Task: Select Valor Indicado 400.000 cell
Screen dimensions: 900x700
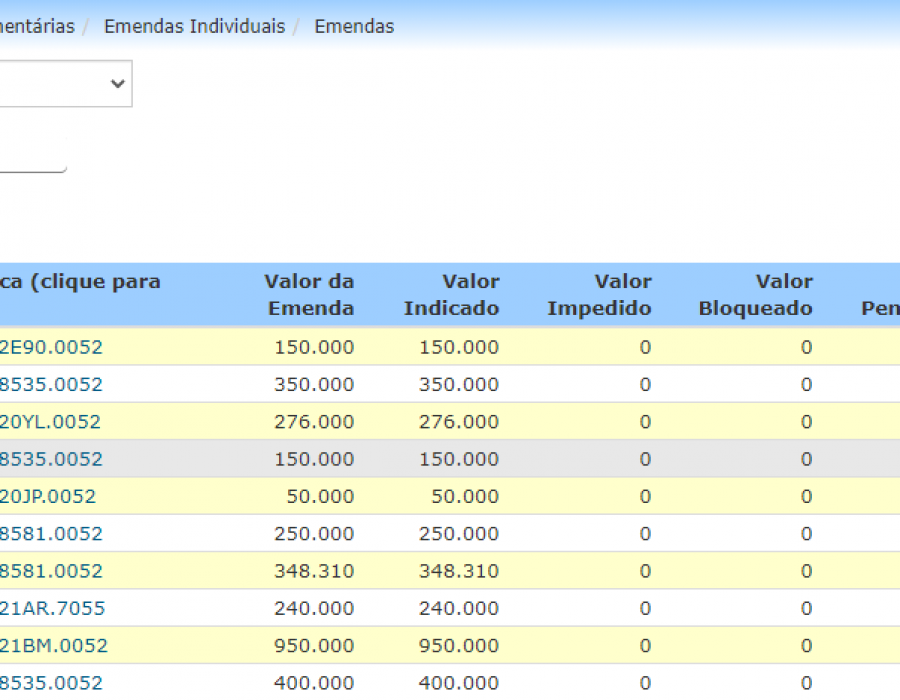Action: pos(459,683)
